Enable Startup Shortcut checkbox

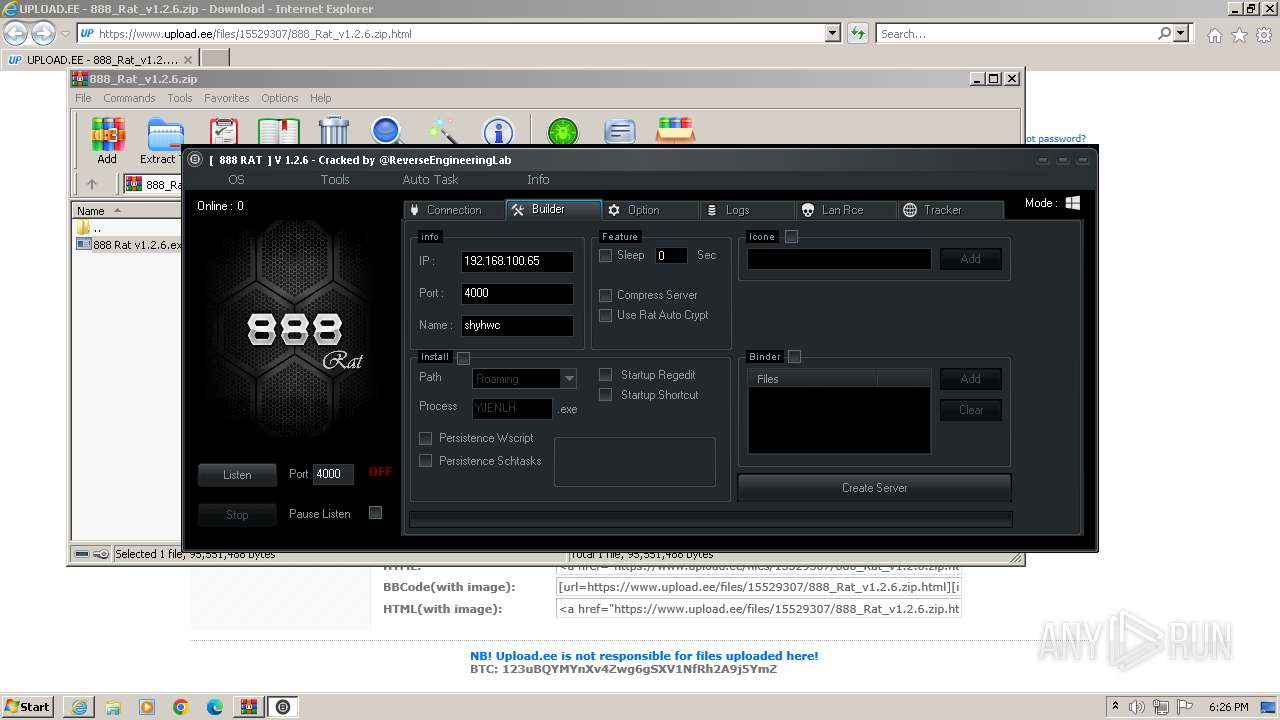pyautogui.click(x=605, y=394)
